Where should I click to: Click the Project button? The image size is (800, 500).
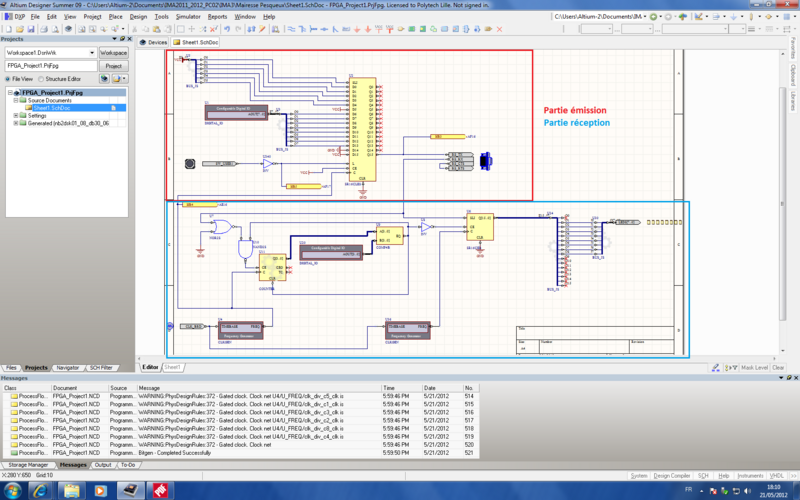point(113,65)
